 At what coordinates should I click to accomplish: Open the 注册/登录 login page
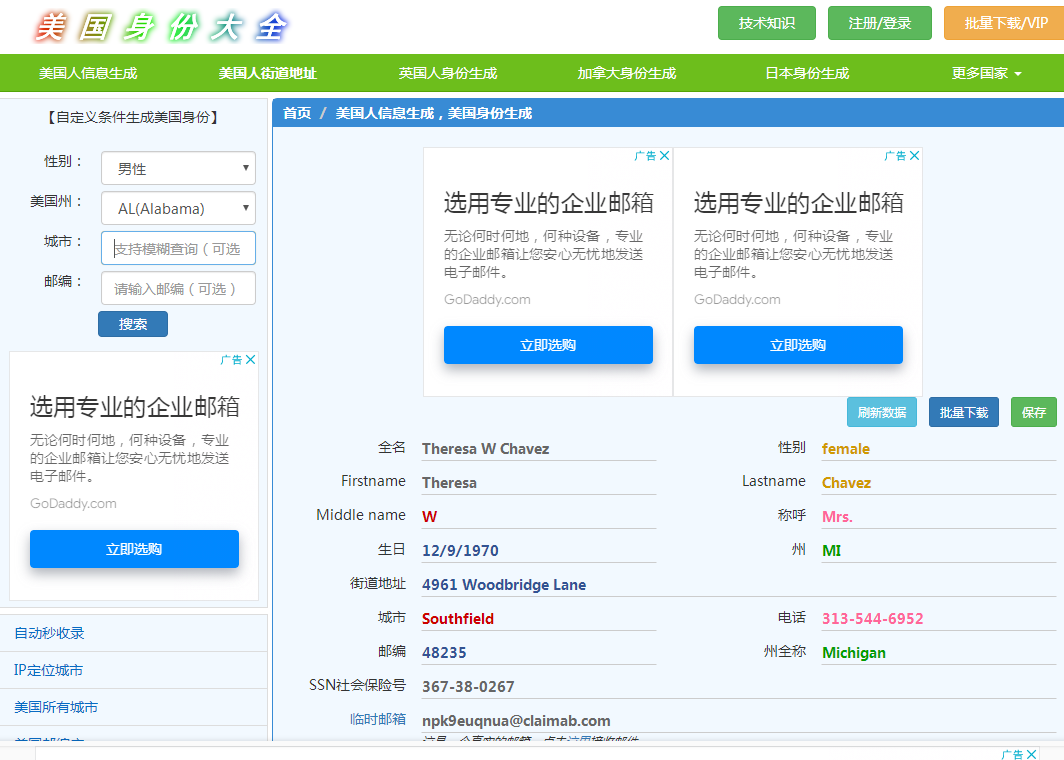click(879, 23)
